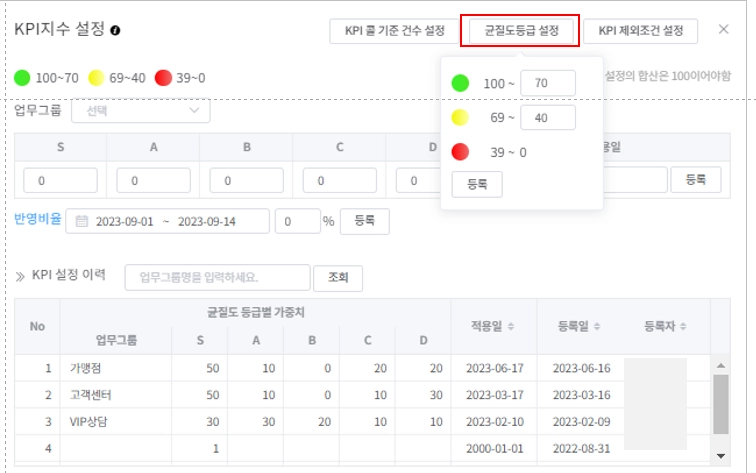This screenshot has height=473, width=756.
Task: Click 등록 button in the grade popup
Action: tap(477, 184)
